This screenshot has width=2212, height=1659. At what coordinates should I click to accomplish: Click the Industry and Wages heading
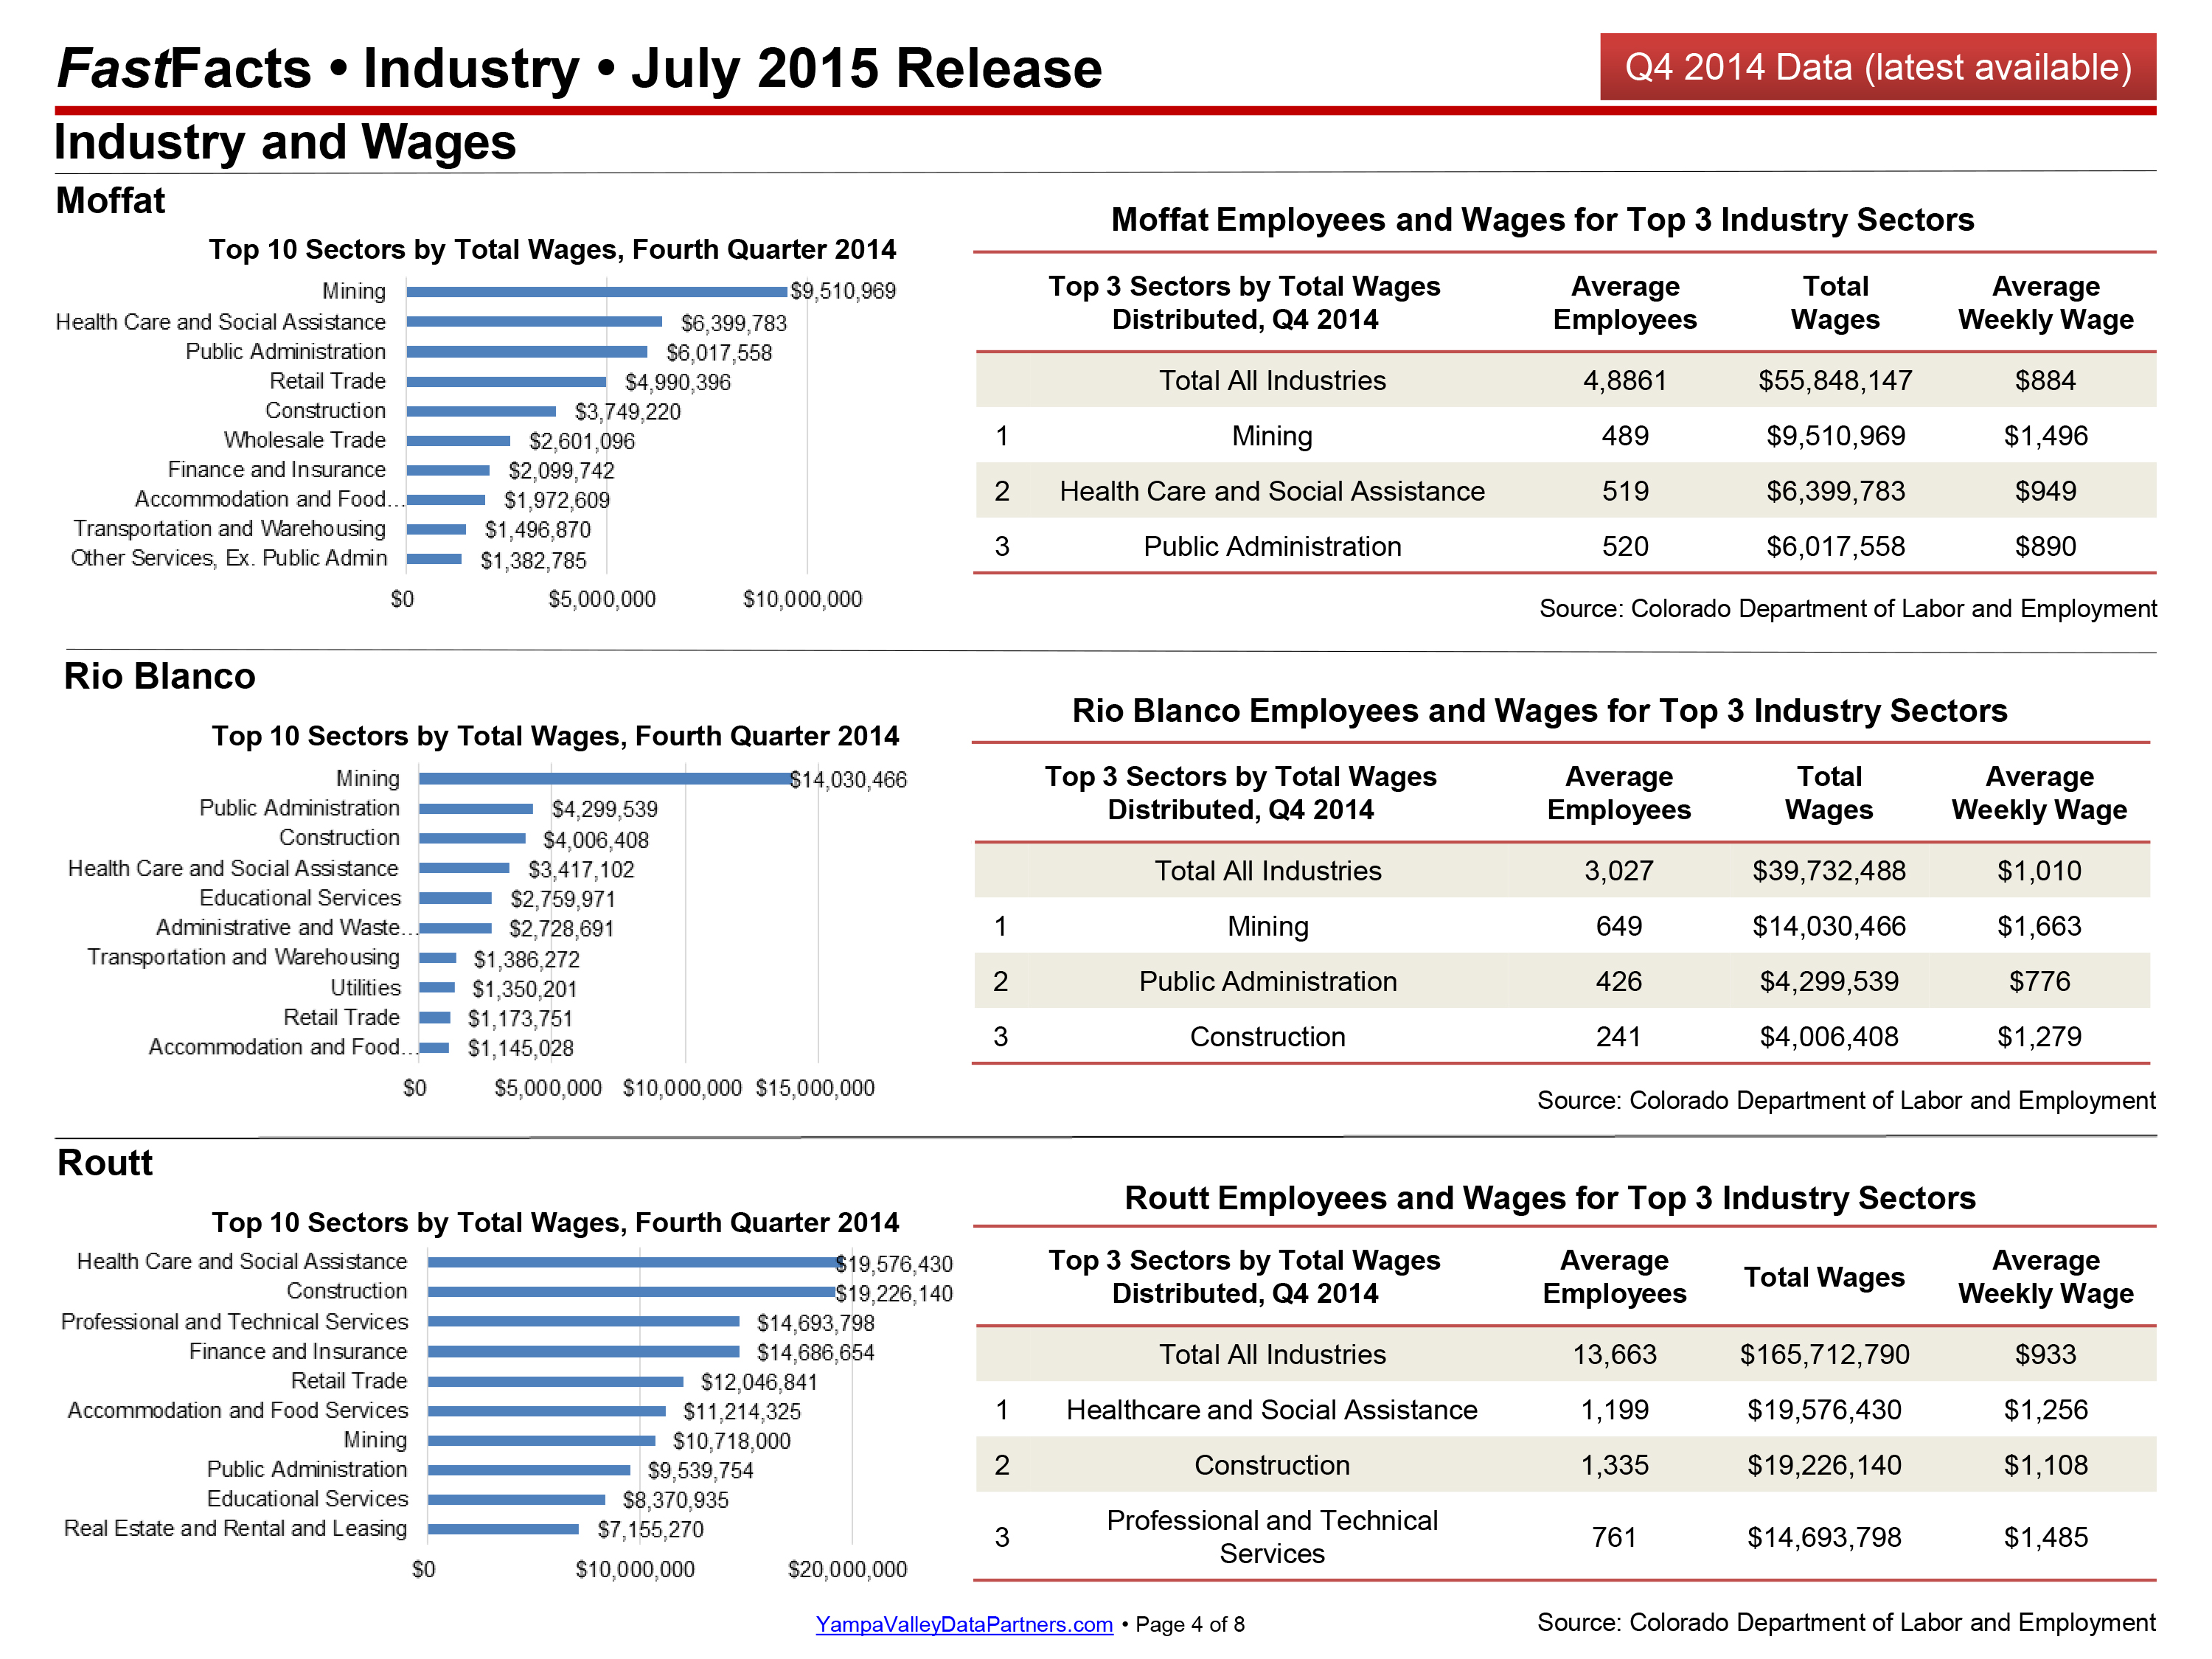point(285,142)
